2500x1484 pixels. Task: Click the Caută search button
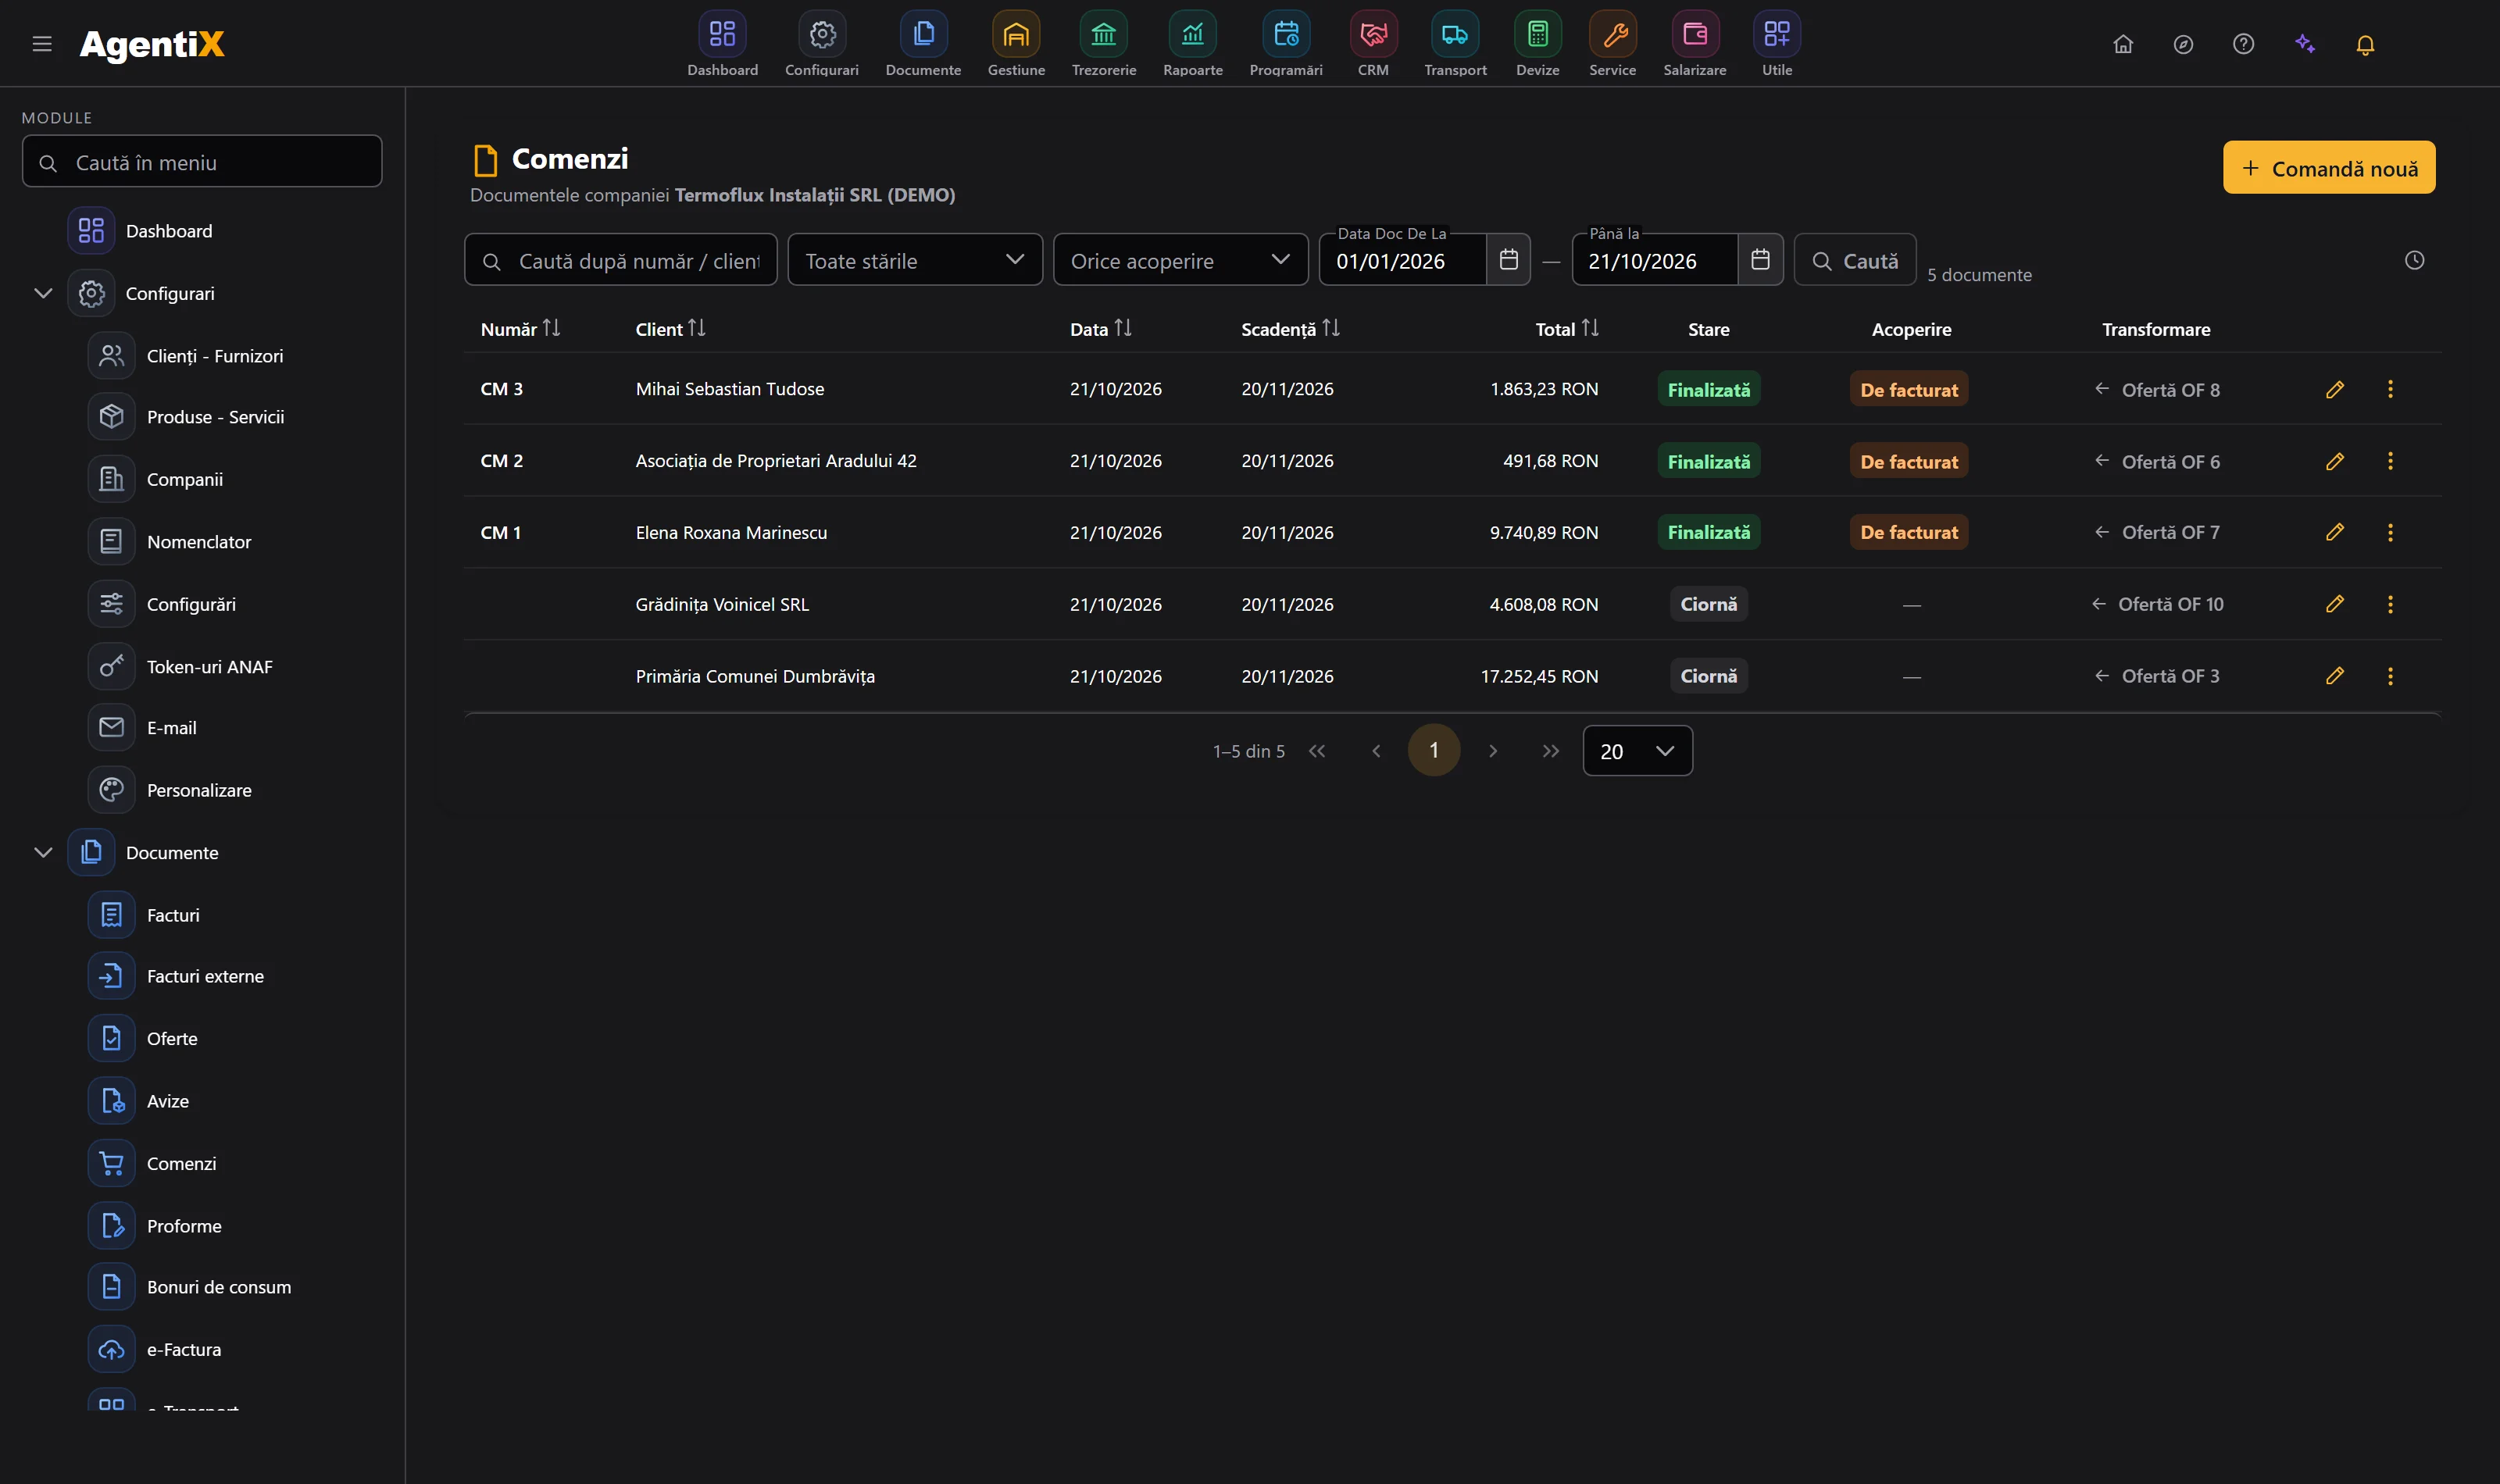coord(1854,260)
